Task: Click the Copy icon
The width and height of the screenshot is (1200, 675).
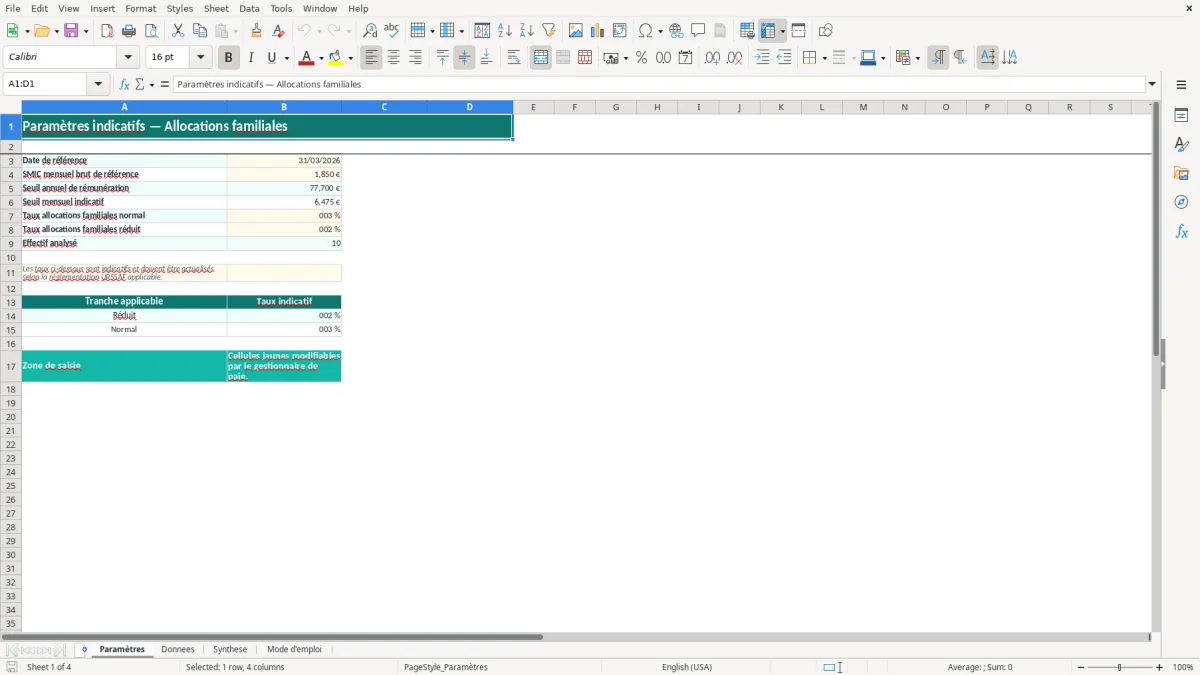Action: [x=200, y=31]
